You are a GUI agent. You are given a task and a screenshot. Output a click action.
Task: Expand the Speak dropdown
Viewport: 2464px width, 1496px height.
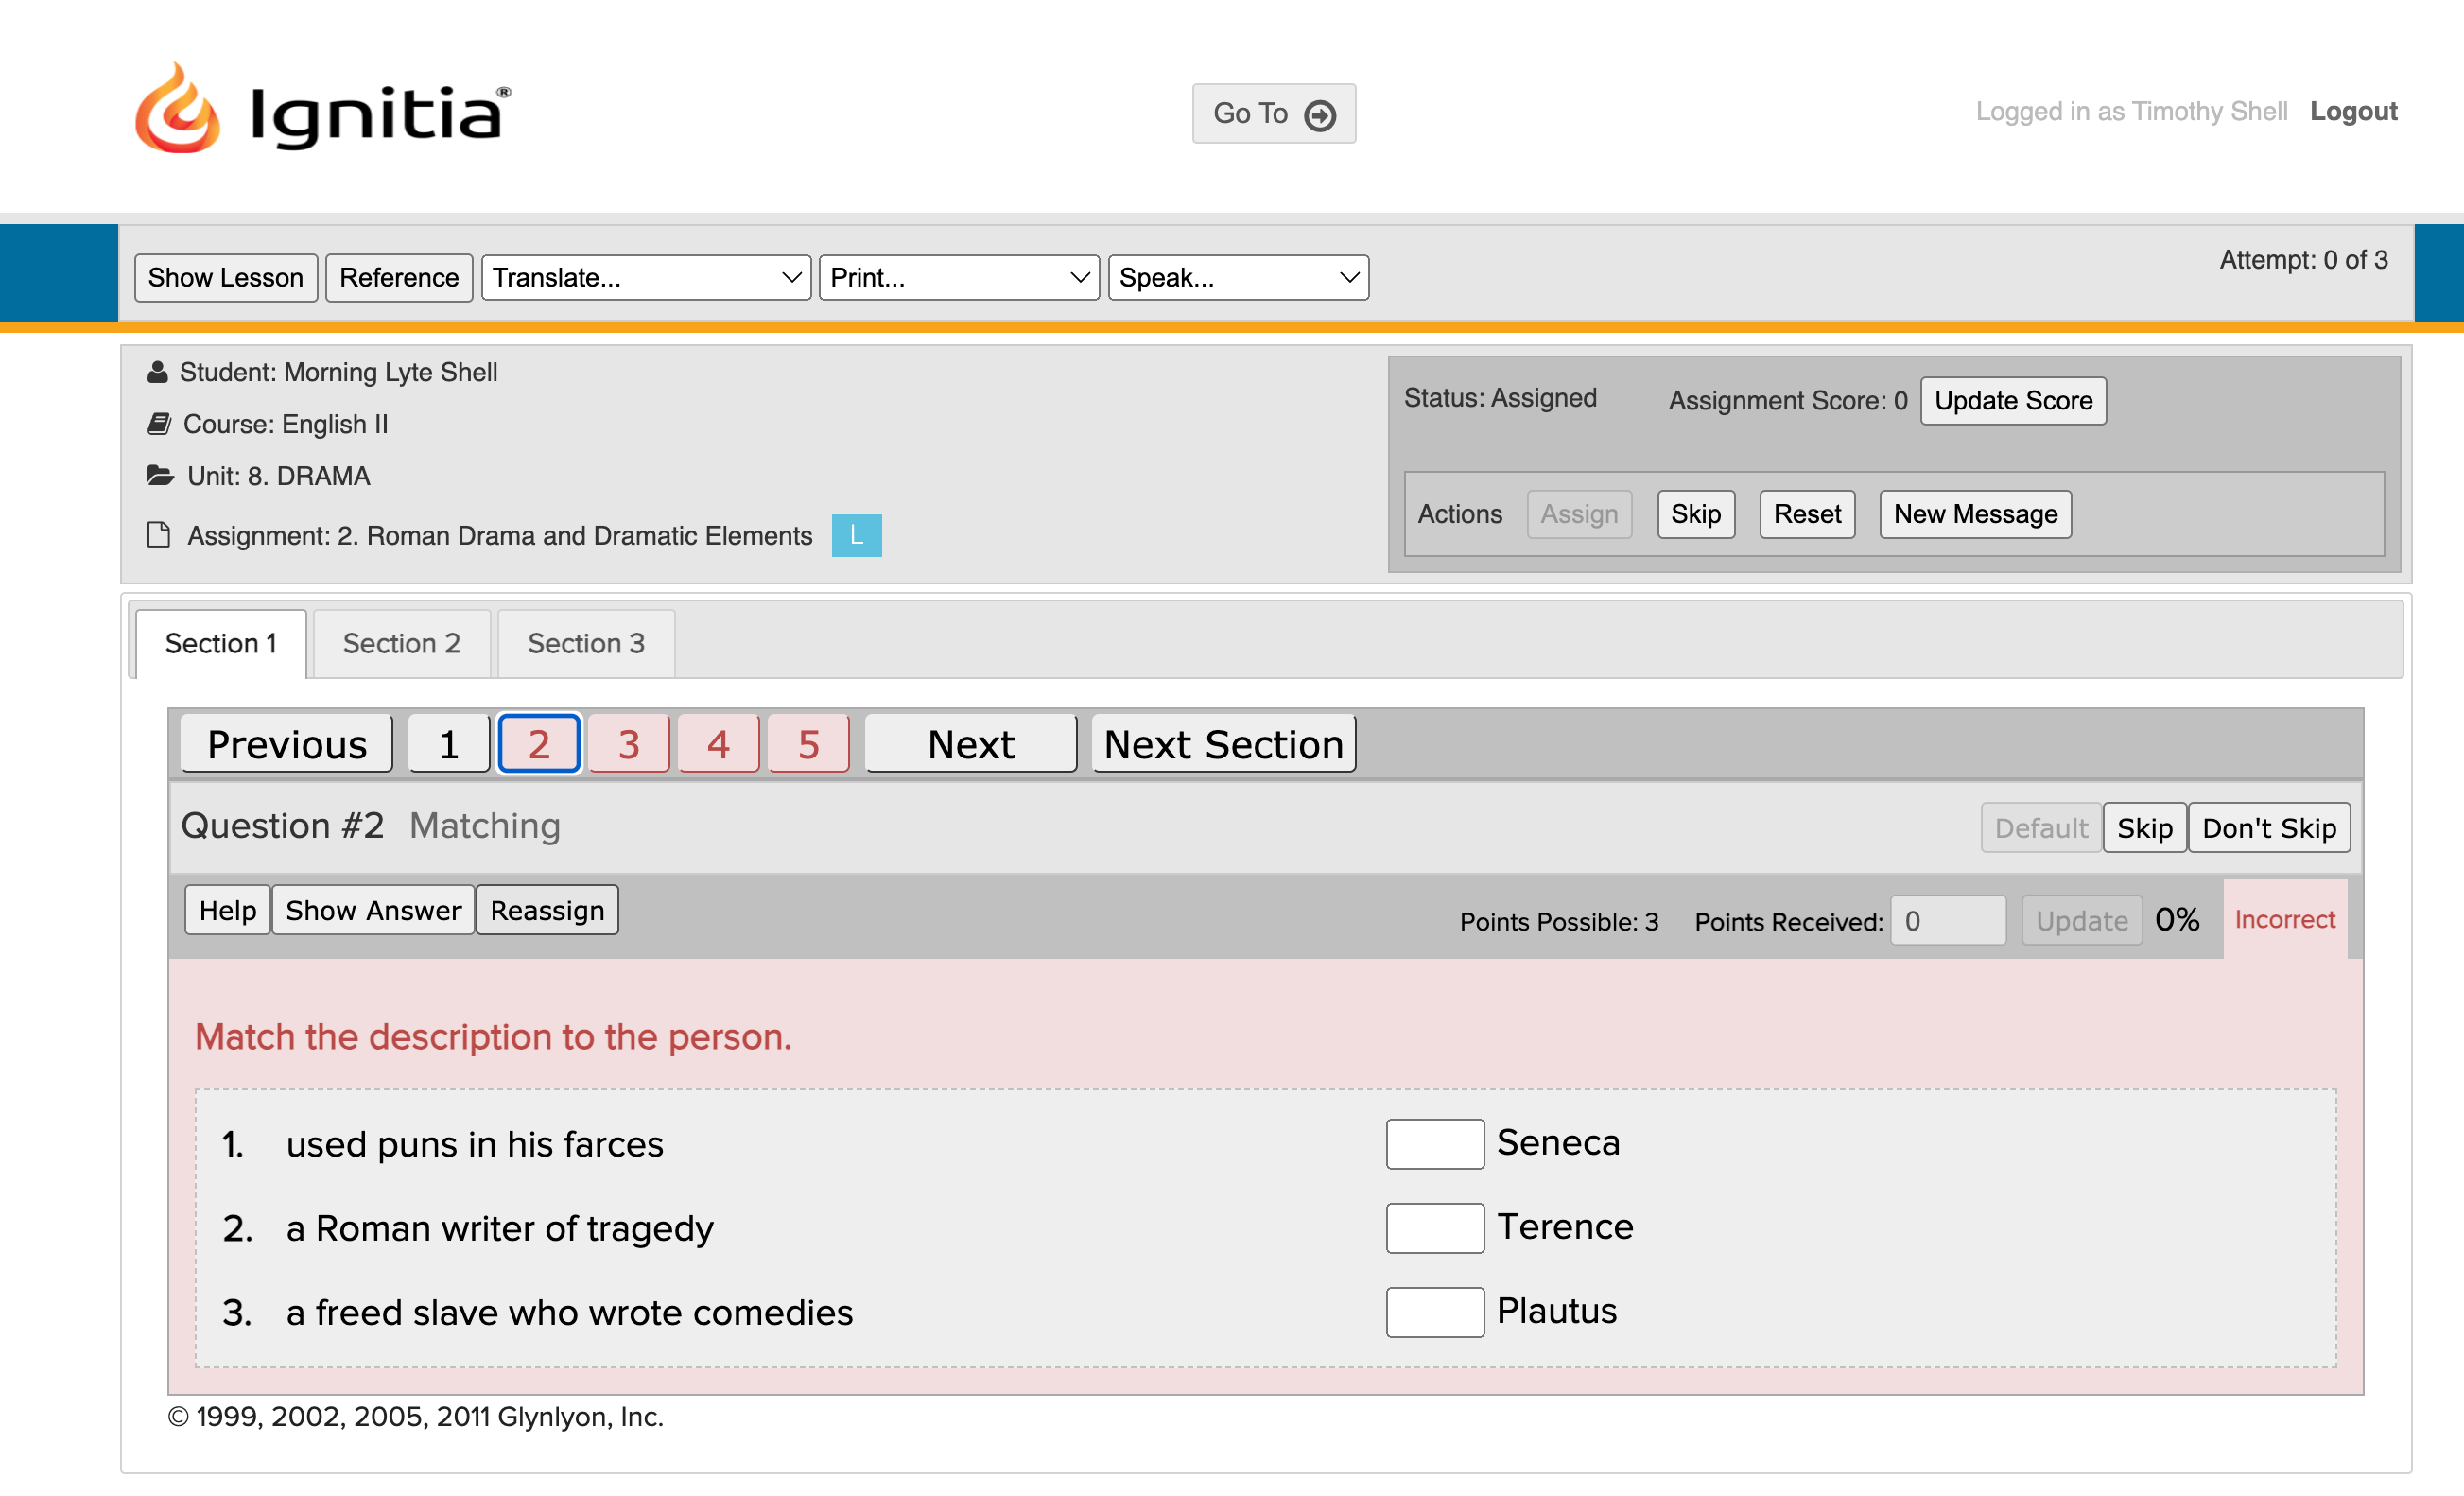[1238, 277]
